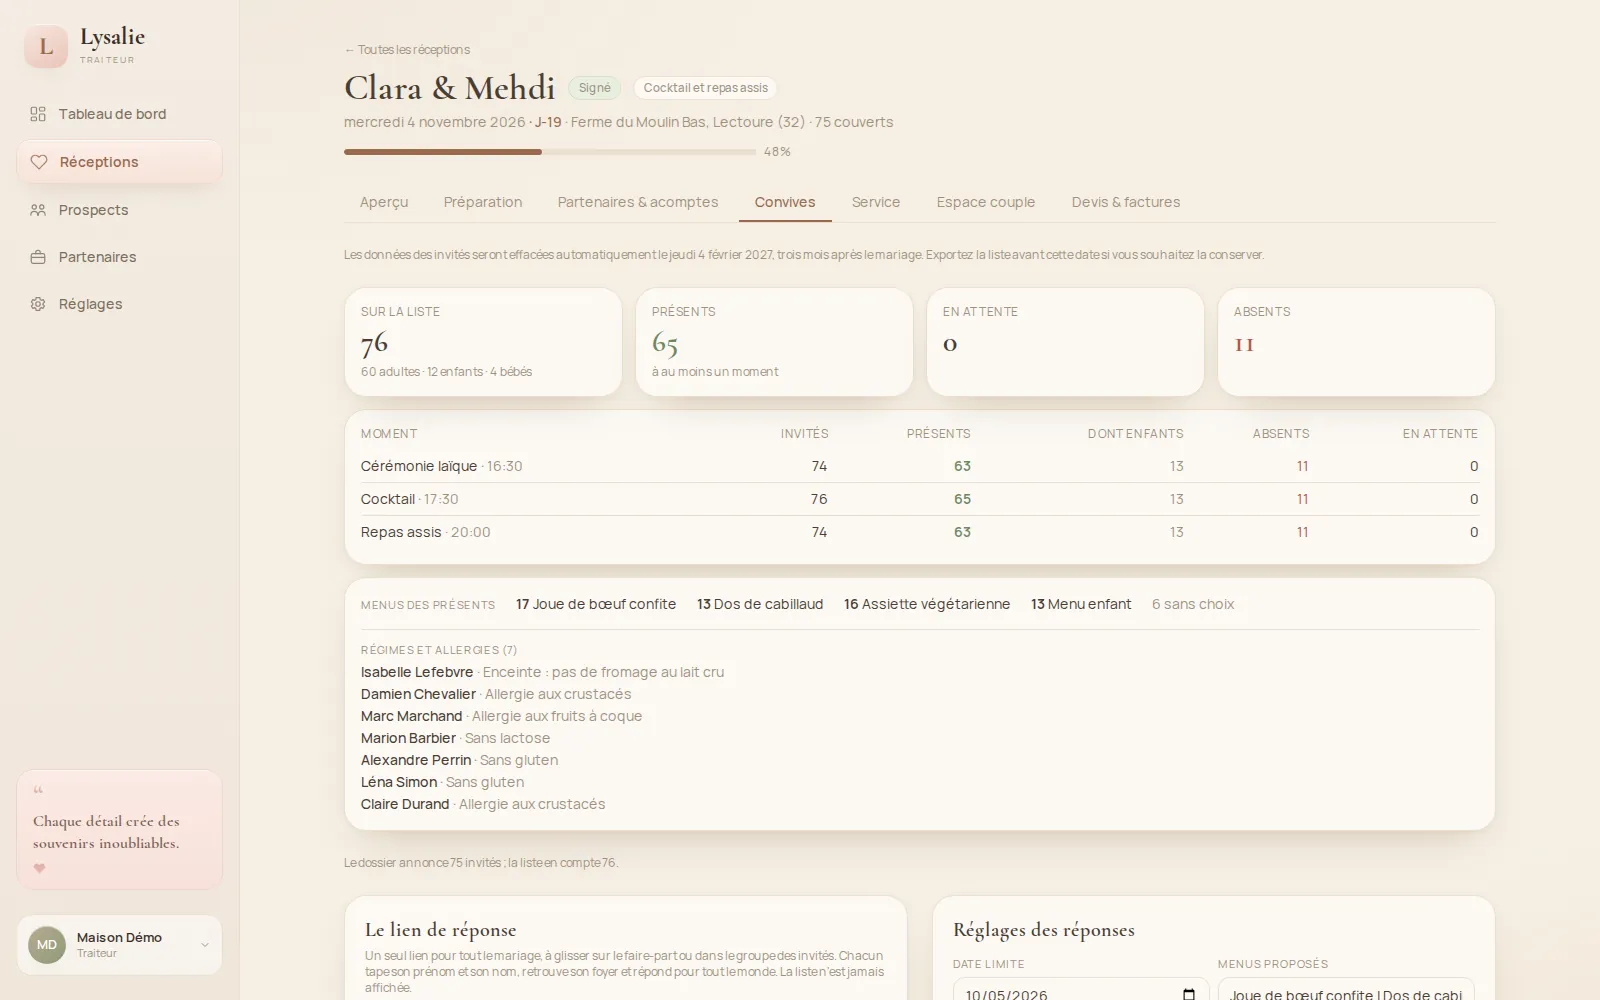
Task: Click the Réglages gear icon
Action: (38, 304)
